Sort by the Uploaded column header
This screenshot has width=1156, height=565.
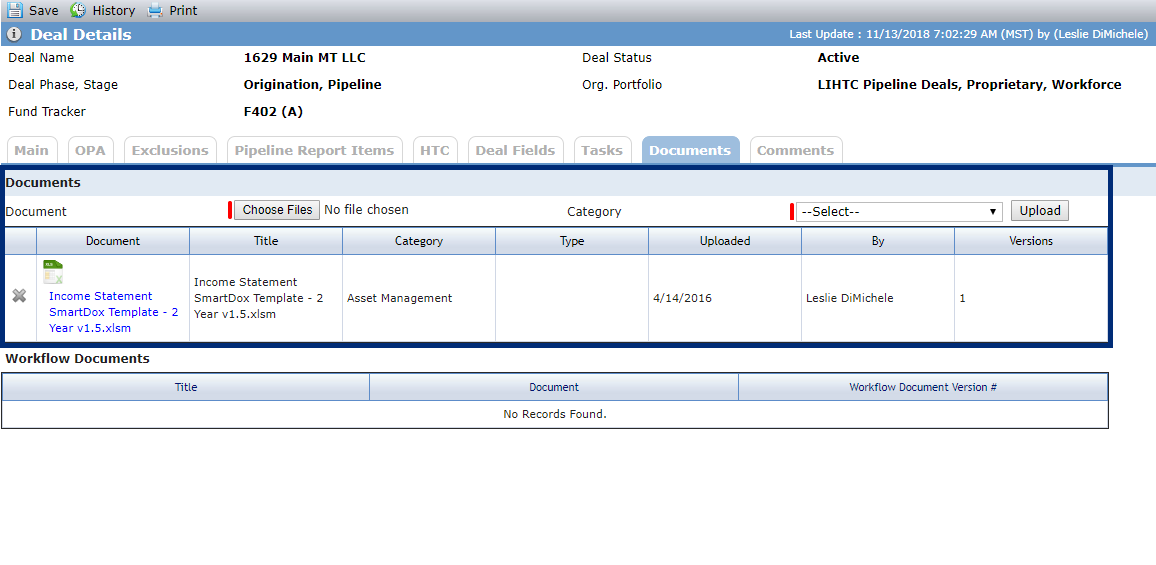pyautogui.click(x=725, y=241)
